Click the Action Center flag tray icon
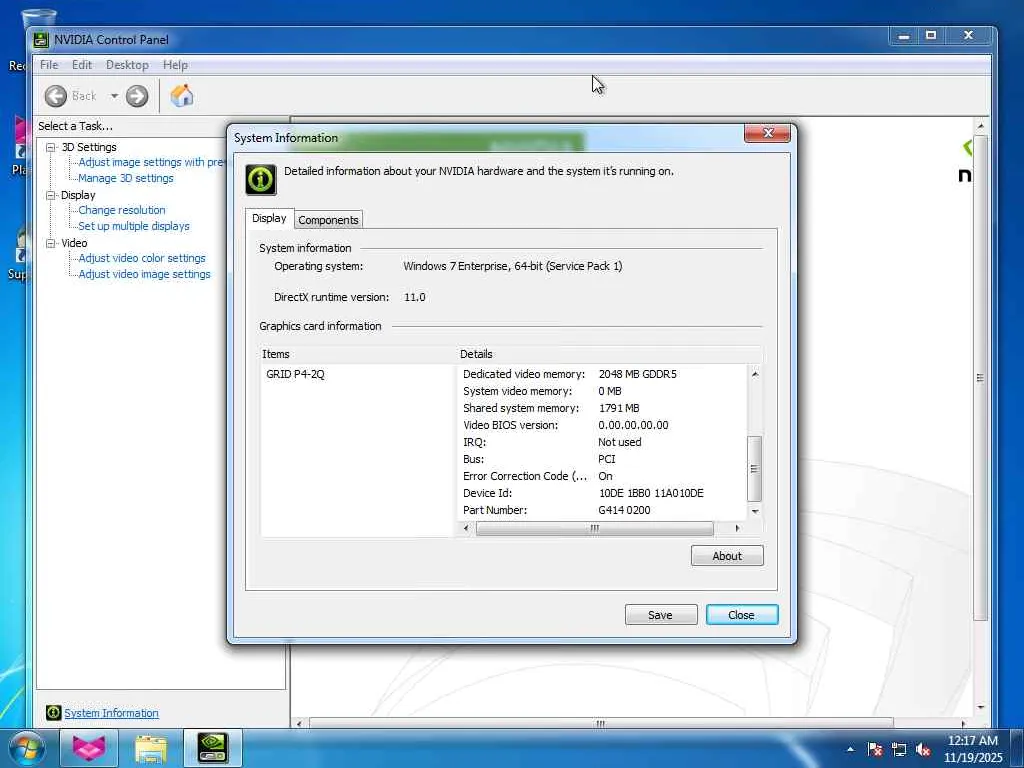 point(875,749)
